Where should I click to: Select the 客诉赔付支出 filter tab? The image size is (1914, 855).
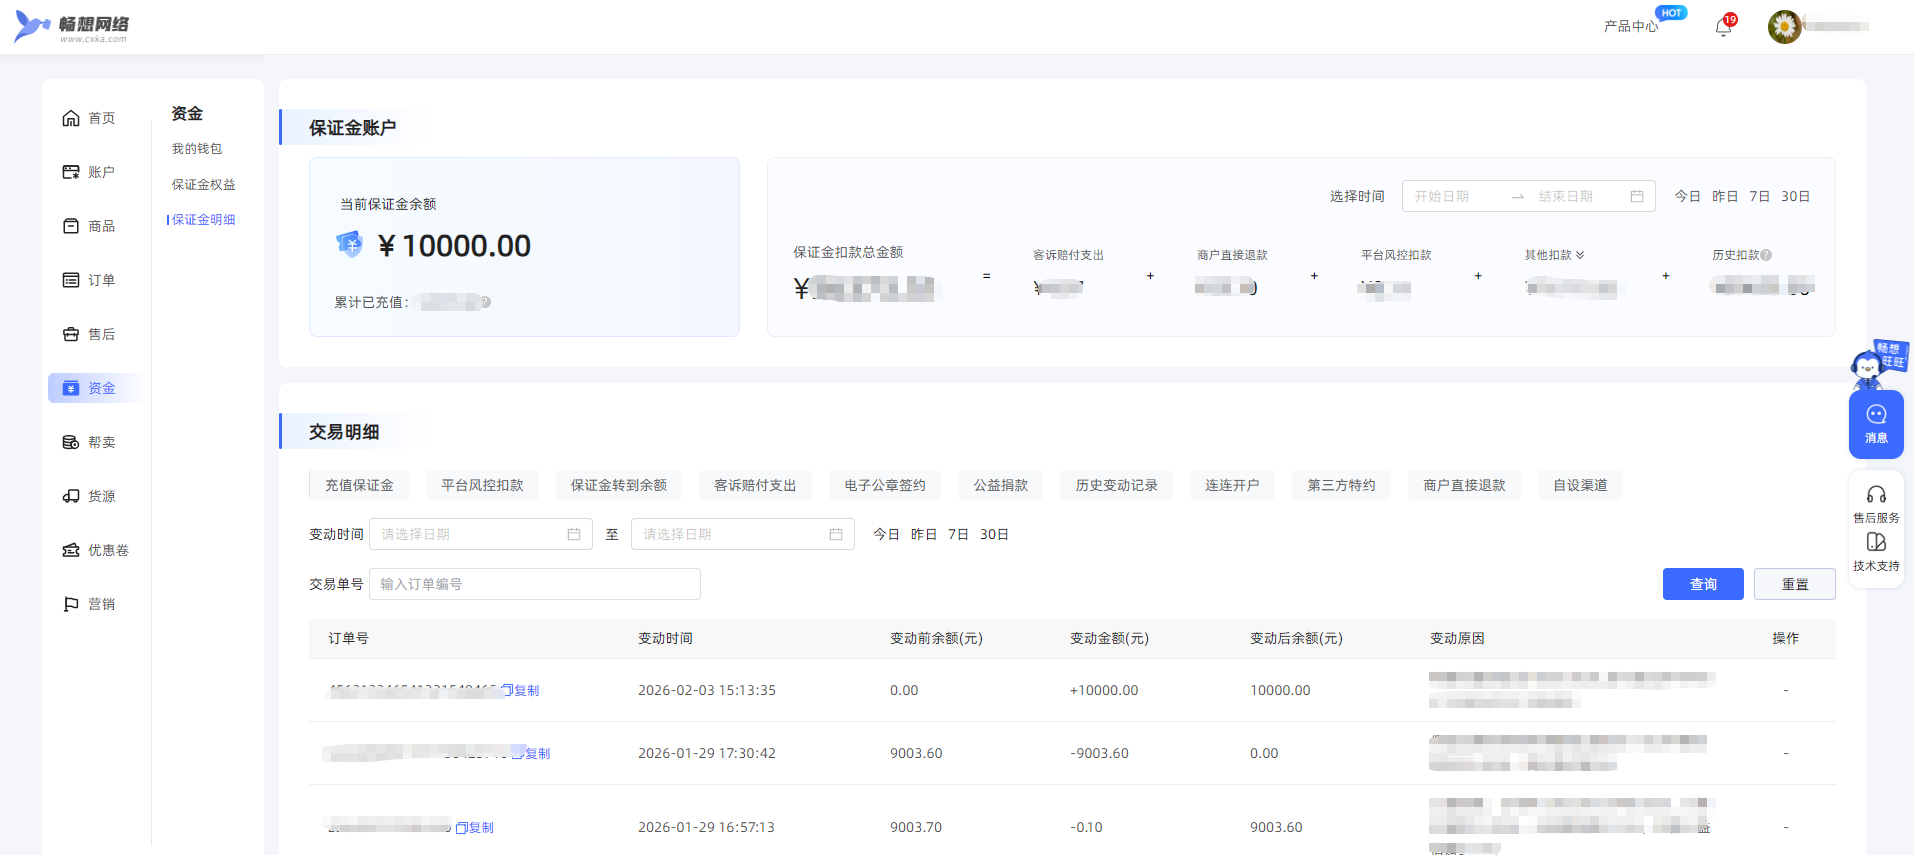coord(755,485)
